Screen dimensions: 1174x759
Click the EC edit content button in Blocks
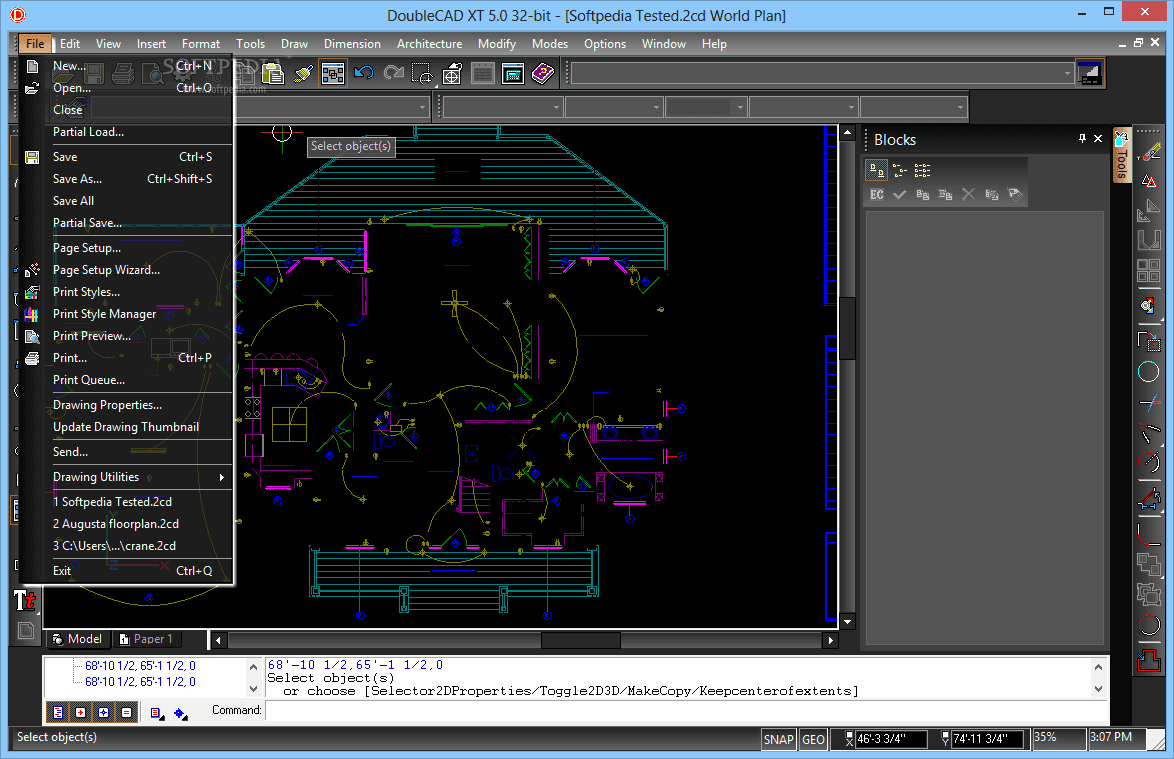[x=877, y=195]
